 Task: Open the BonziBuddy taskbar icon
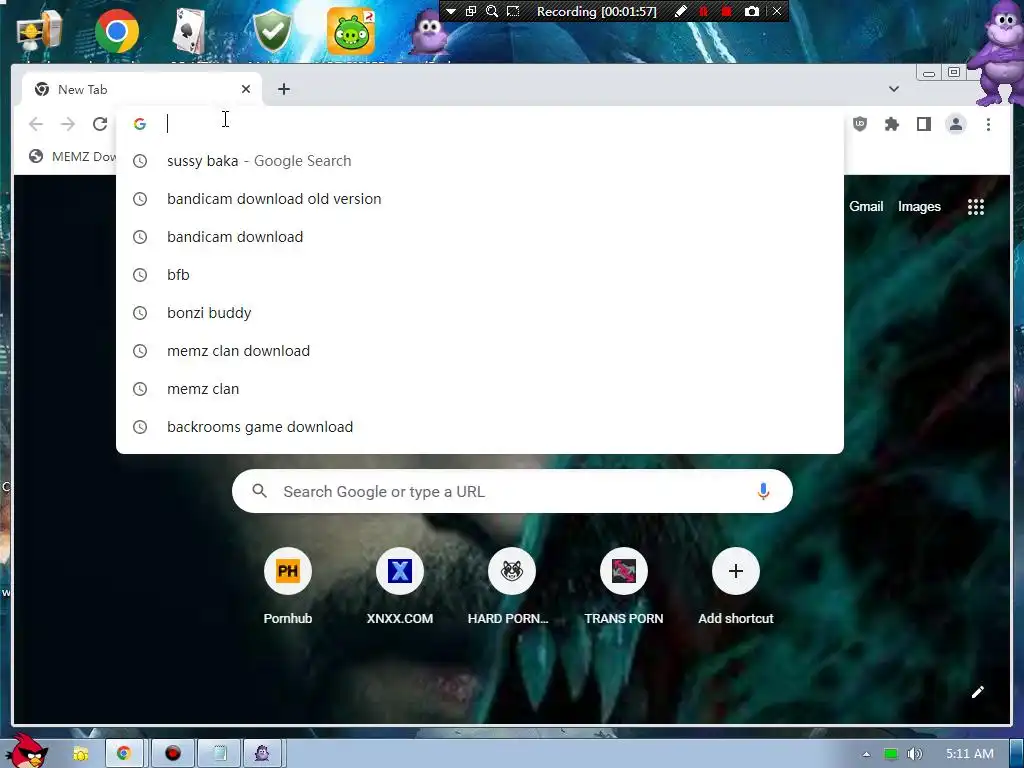pos(263,754)
